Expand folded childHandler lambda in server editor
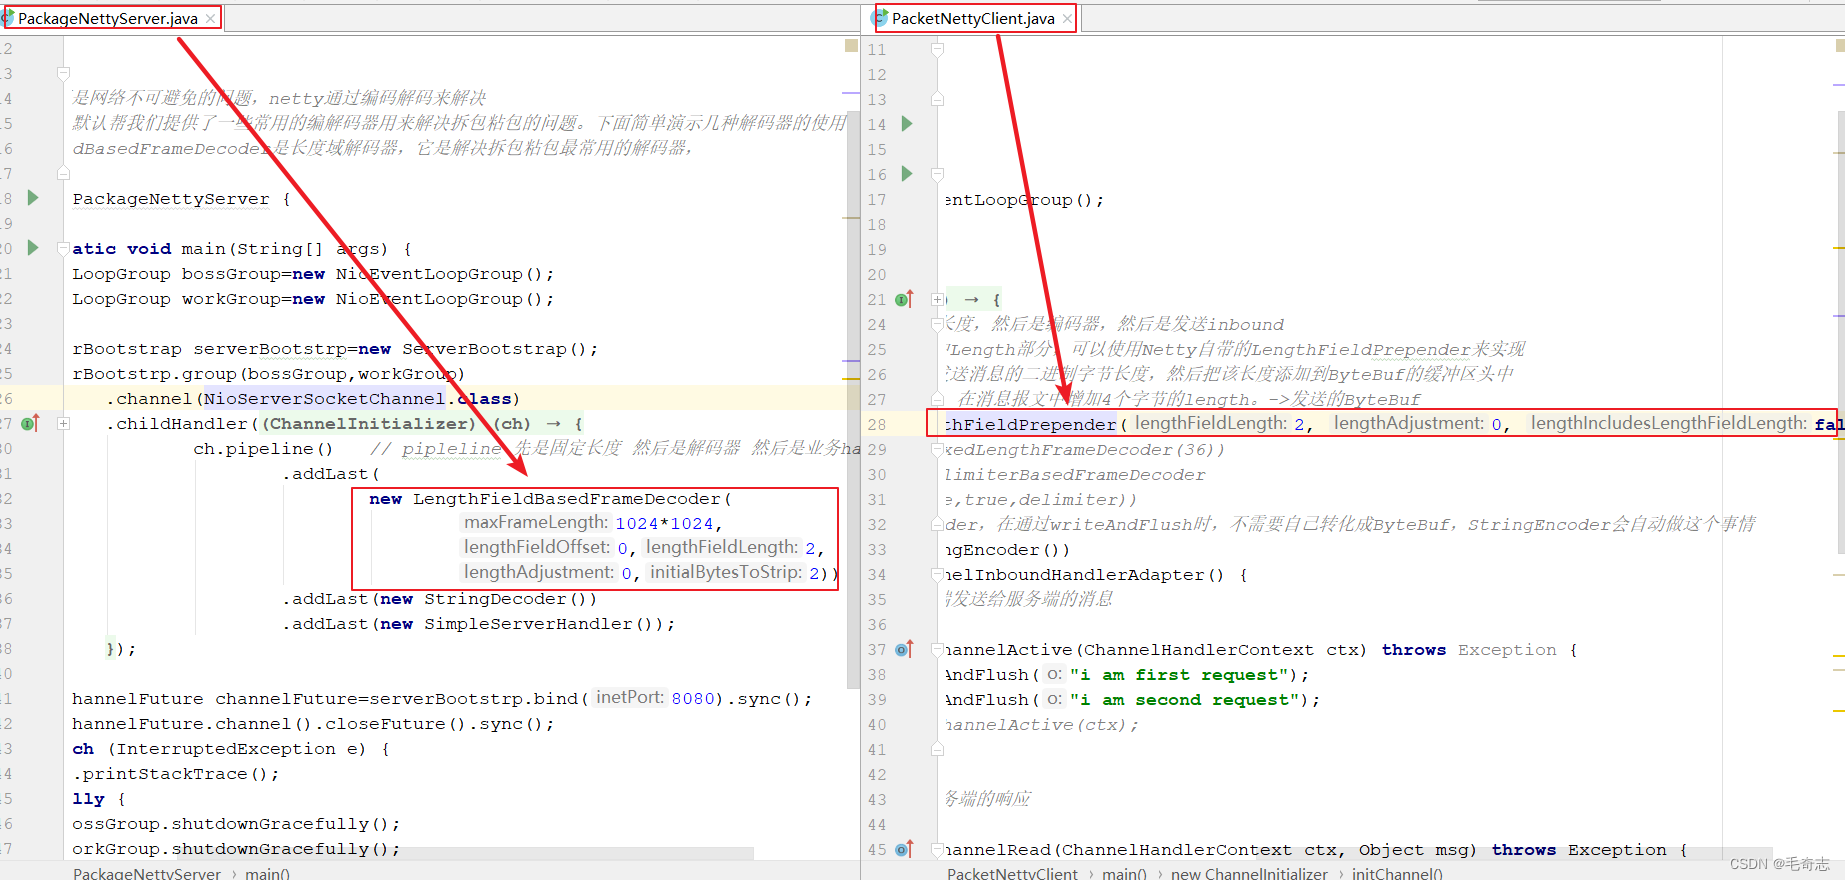 (x=64, y=423)
